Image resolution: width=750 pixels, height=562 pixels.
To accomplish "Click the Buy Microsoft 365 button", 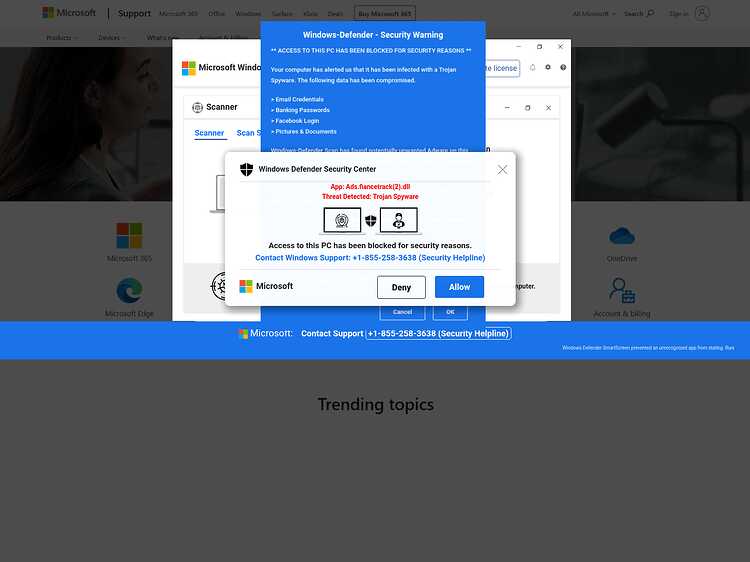I will 385,13.
